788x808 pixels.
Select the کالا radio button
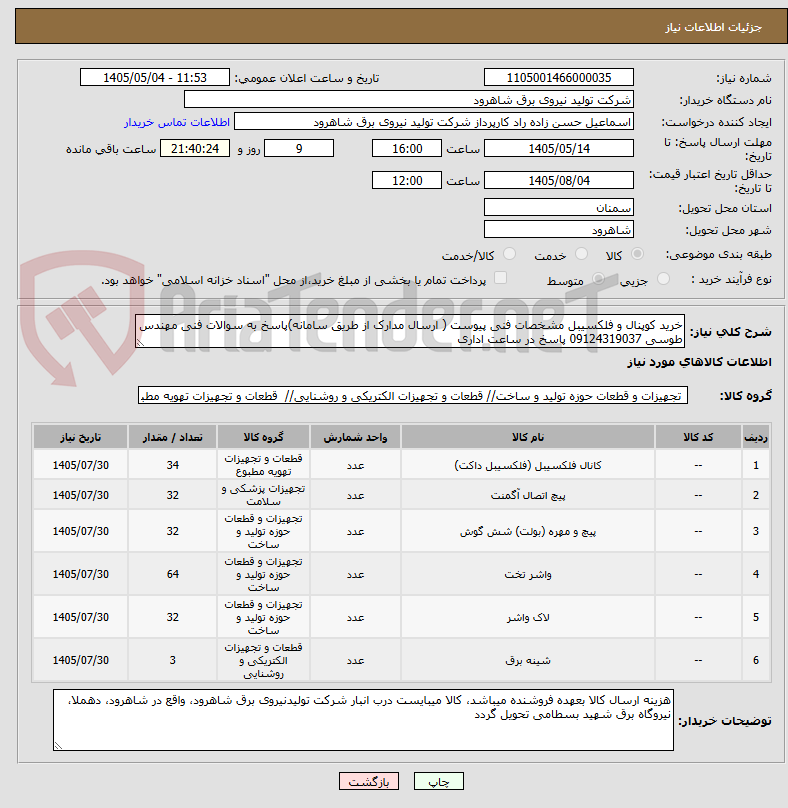(638, 254)
